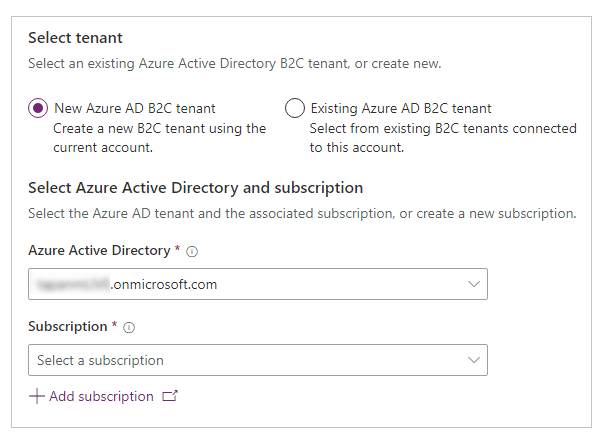Image resolution: width=604 pixels, height=440 pixels.
Task: Click the 'Subscription' field label
Action: pyautogui.click(x=67, y=326)
